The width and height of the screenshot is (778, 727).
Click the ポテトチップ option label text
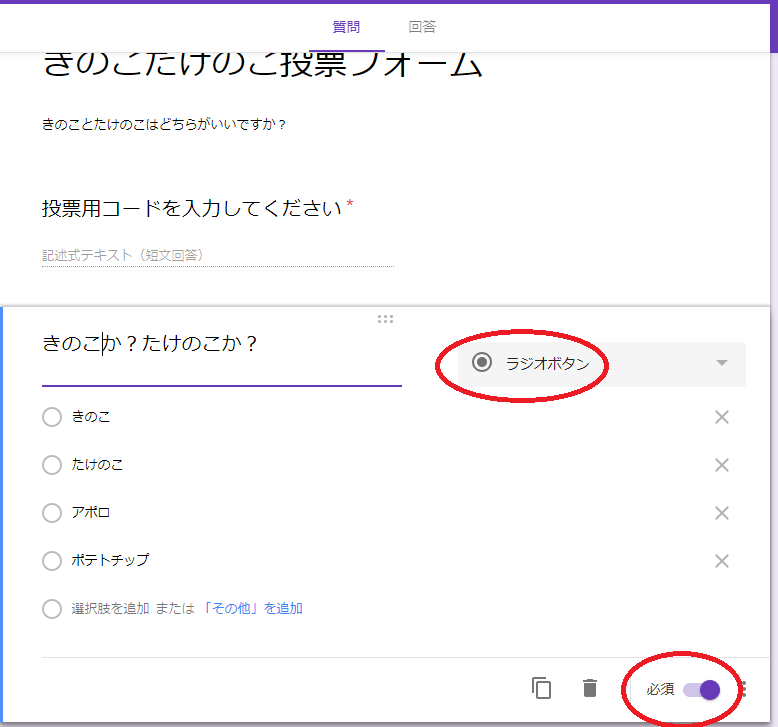point(110,560)
